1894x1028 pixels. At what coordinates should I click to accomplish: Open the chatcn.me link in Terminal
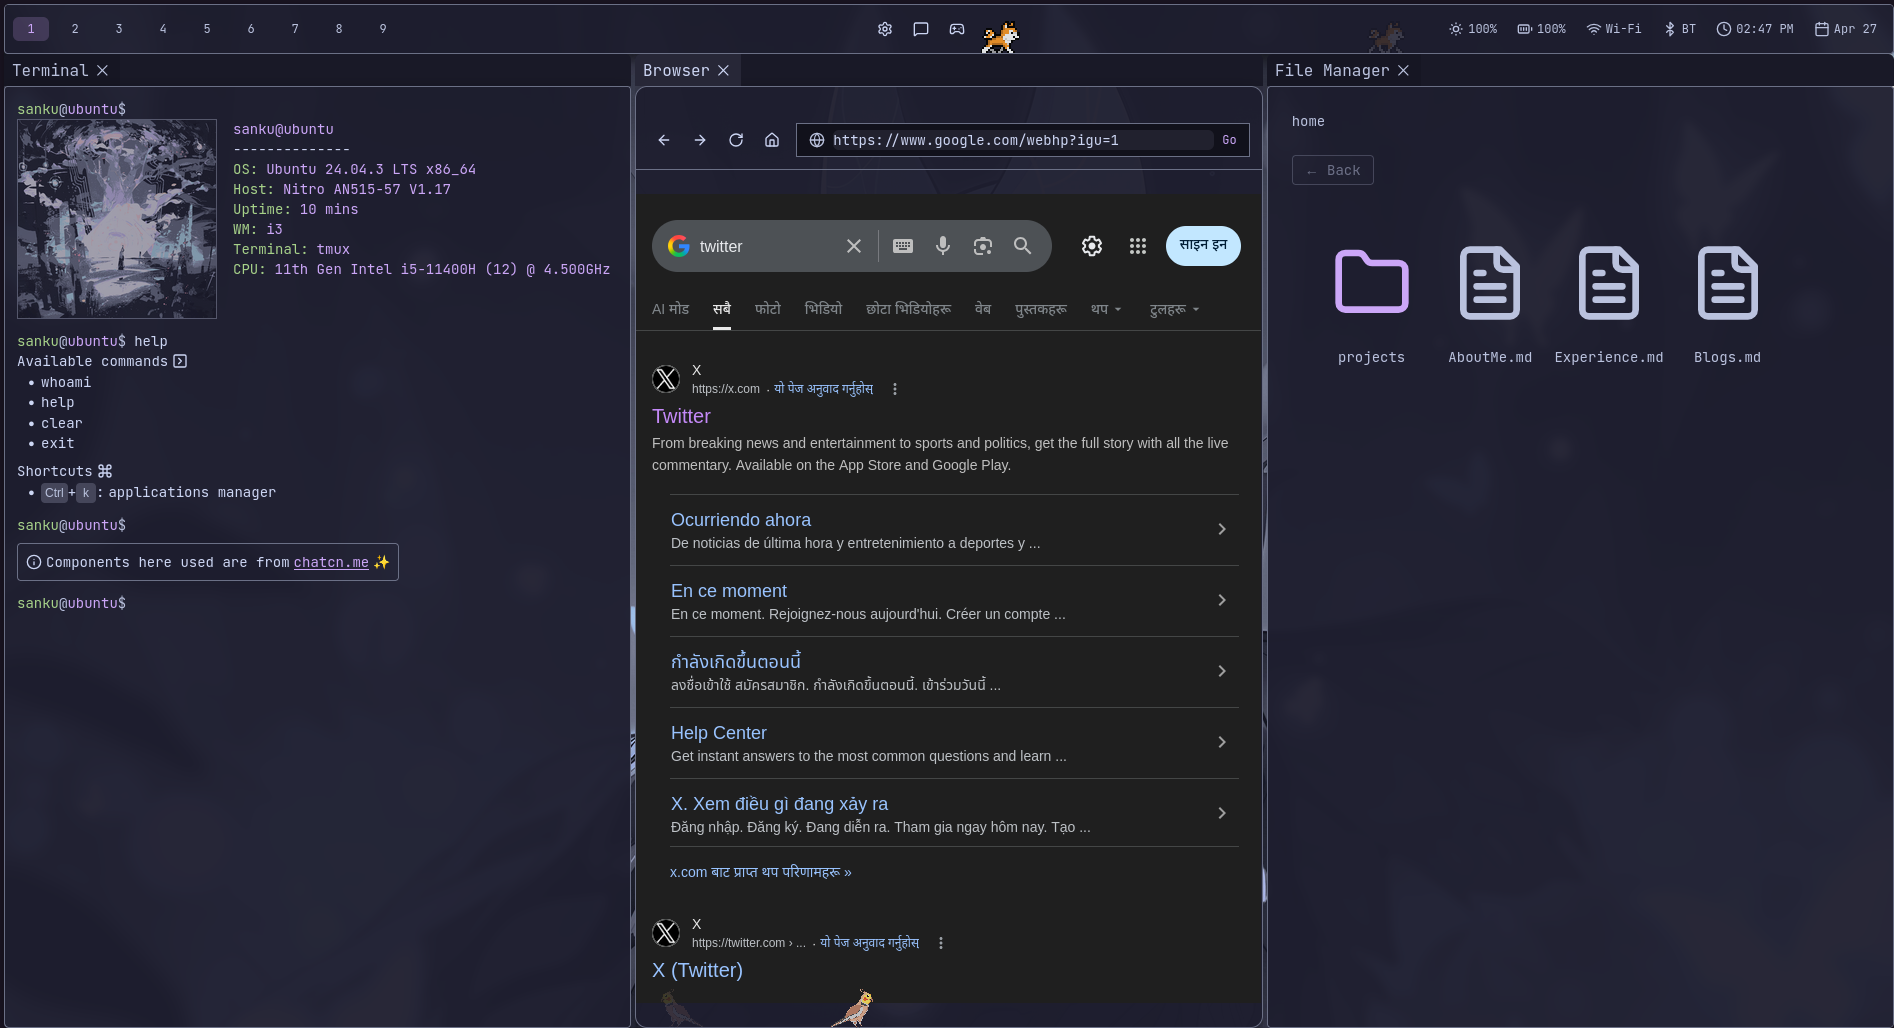click(x=331, y=563)
